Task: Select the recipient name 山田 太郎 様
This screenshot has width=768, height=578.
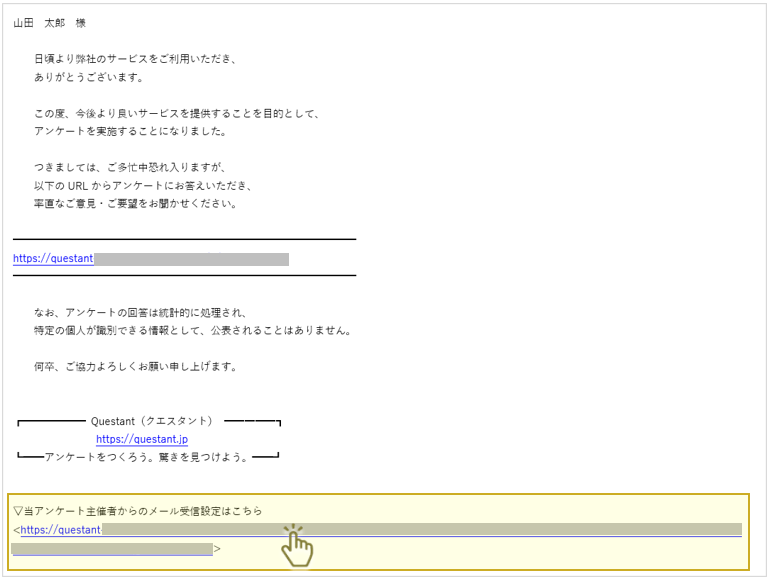Action: (49, 23)
